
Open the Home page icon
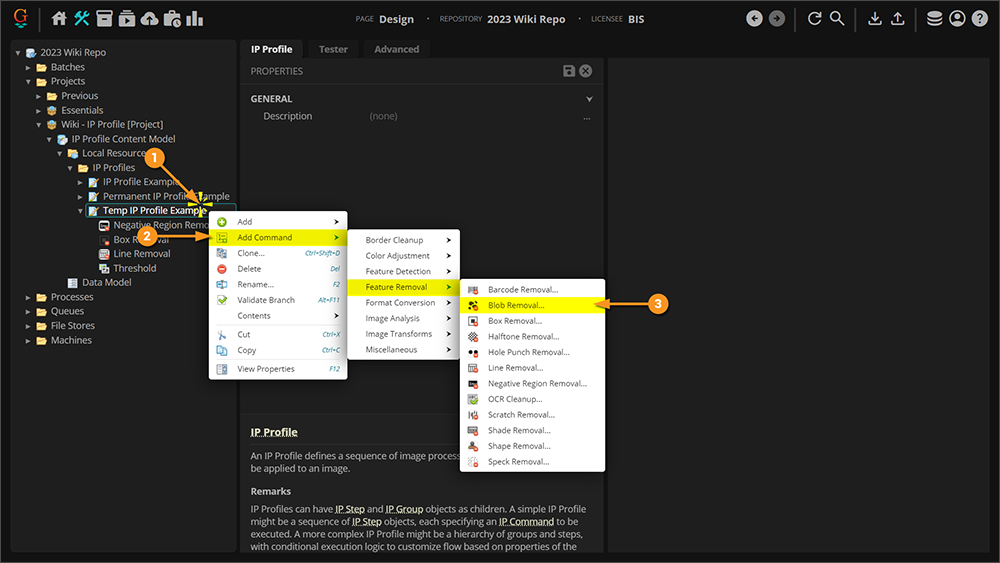click(59, 18)
